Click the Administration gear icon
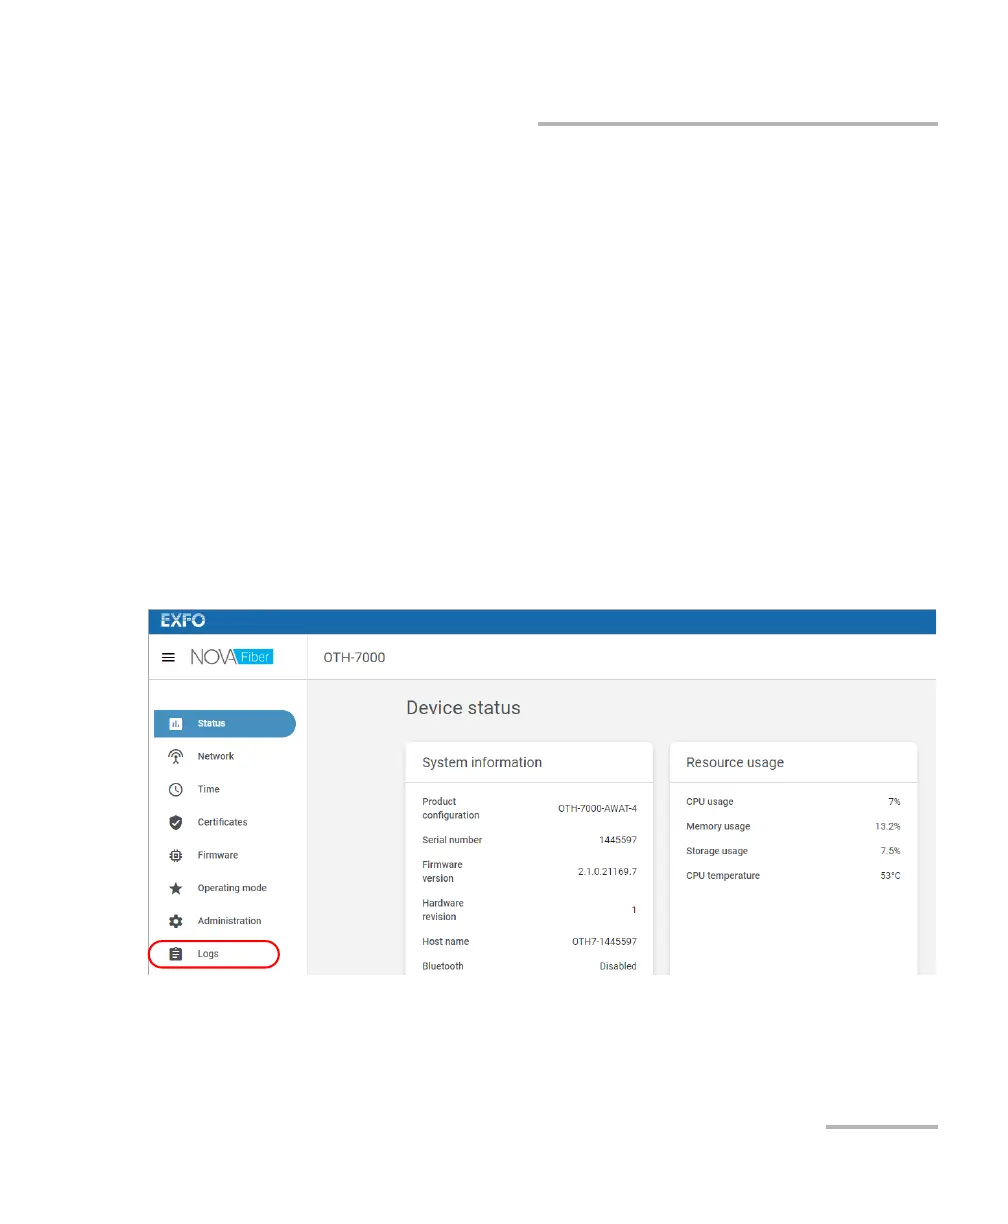The height and width of the screenshot is (1224, 1008). (x=176, y=921)
